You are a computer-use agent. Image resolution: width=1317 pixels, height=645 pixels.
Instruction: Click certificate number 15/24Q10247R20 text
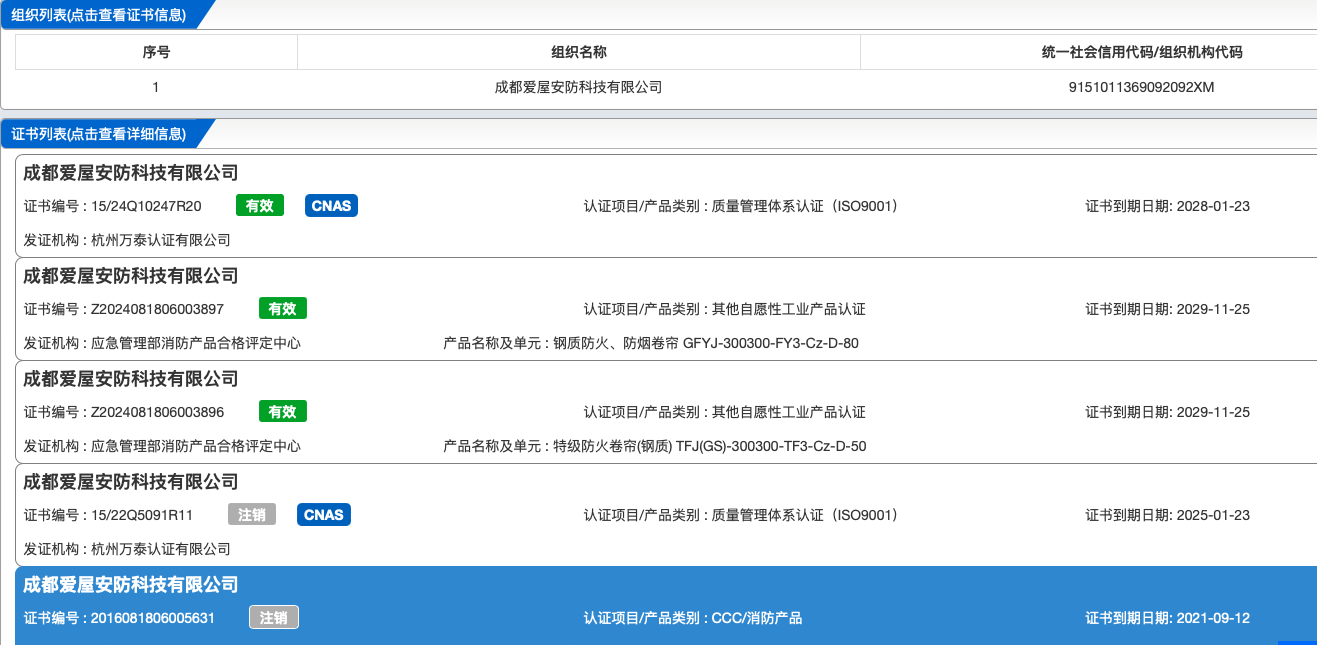(146, 206)
